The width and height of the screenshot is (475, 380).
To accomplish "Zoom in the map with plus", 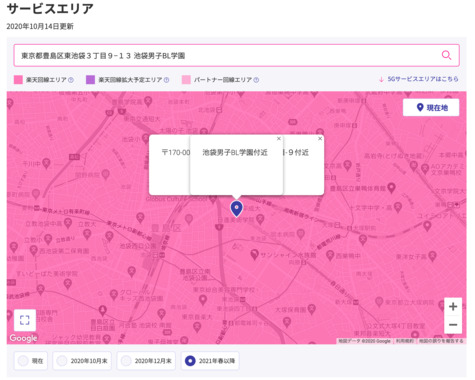I will click(x=453, y=306).
